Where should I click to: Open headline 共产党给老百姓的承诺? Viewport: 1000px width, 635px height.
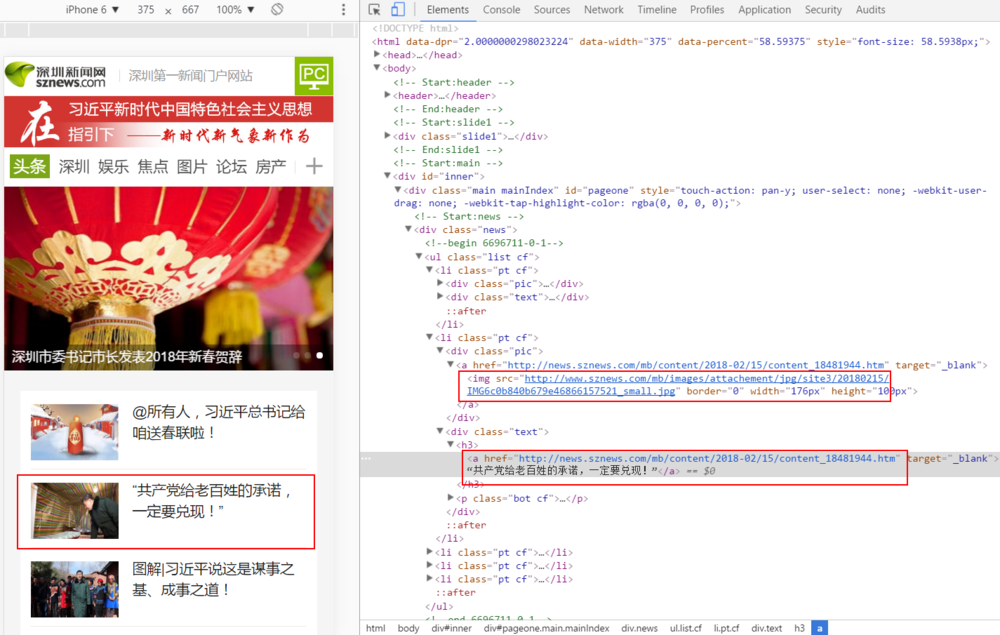pos(212,500)
